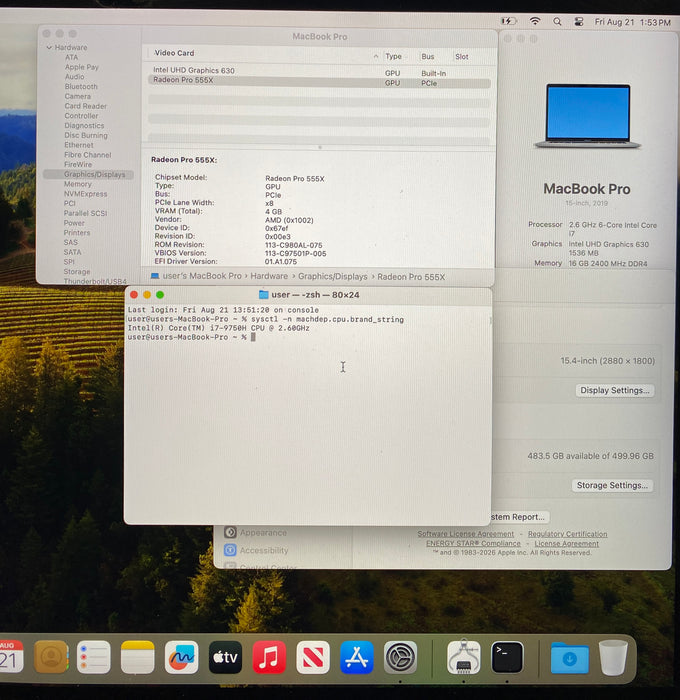
Task: Launch Reminders from the Dock
Action: (x=94, y=657)
